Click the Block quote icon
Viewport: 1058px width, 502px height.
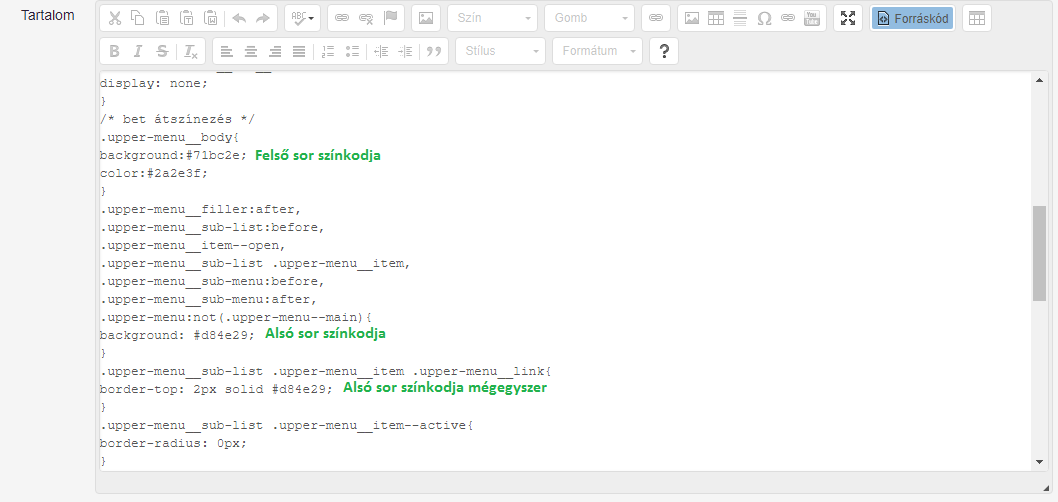tap(434, 51)
